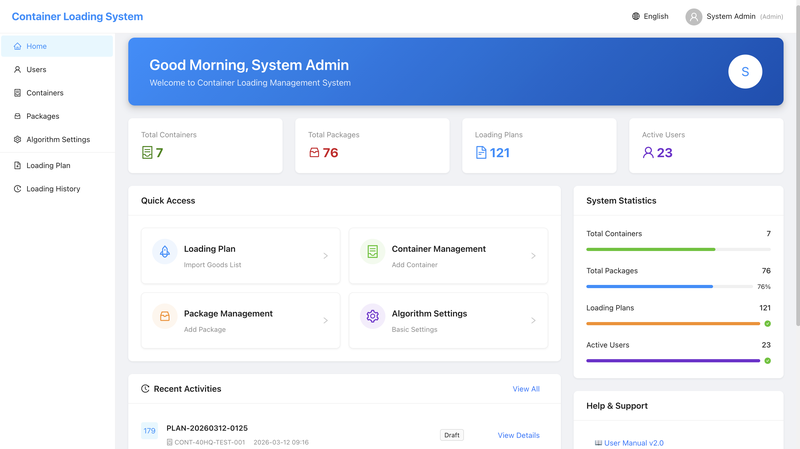Click the Active Users purple person icon
This screenshot has width=800, height=449.
pos(648,153)
